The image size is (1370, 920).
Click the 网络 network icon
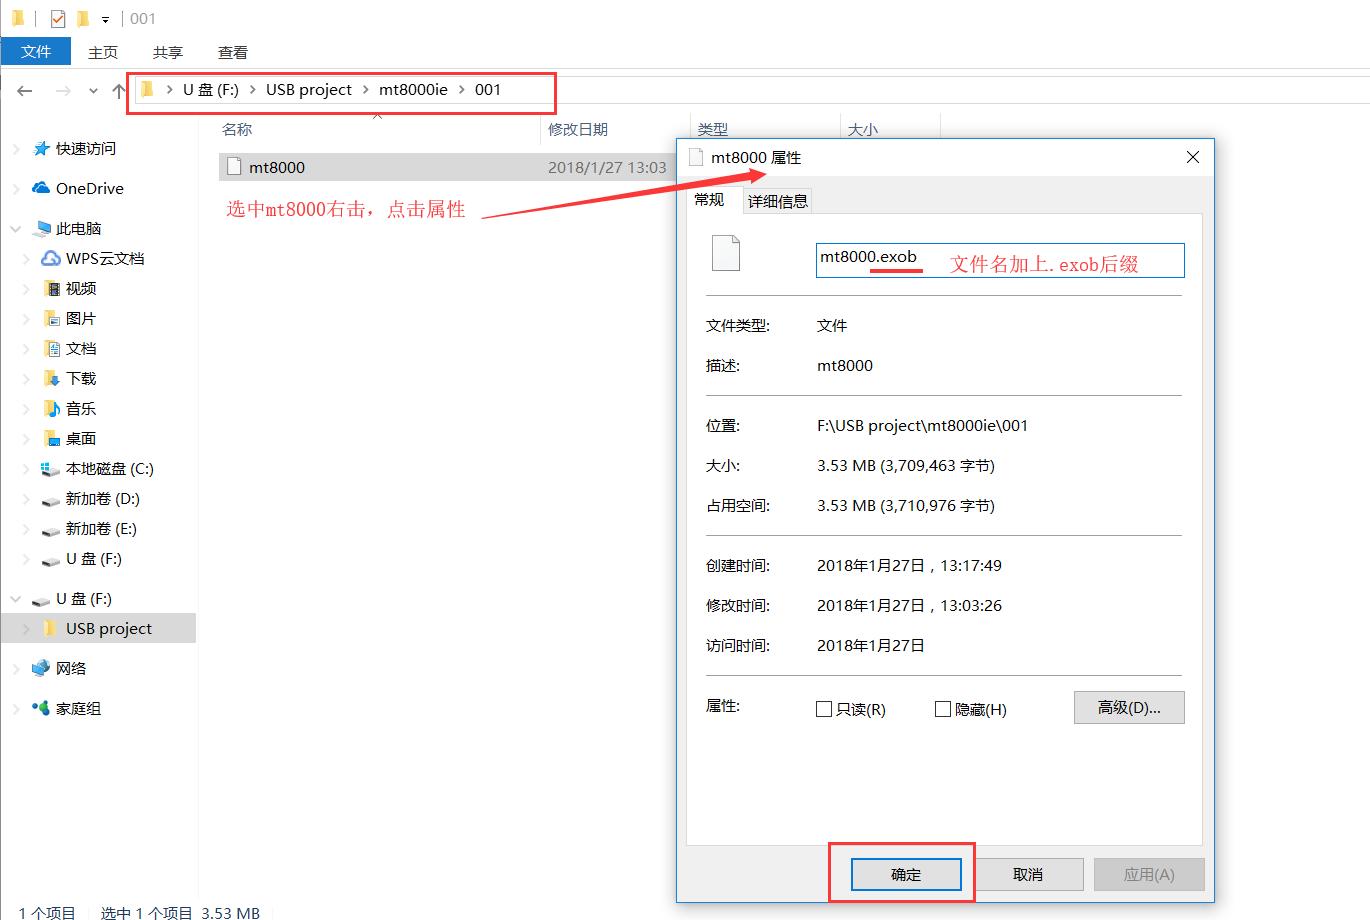pyautogui.click(x=41, y=668)
